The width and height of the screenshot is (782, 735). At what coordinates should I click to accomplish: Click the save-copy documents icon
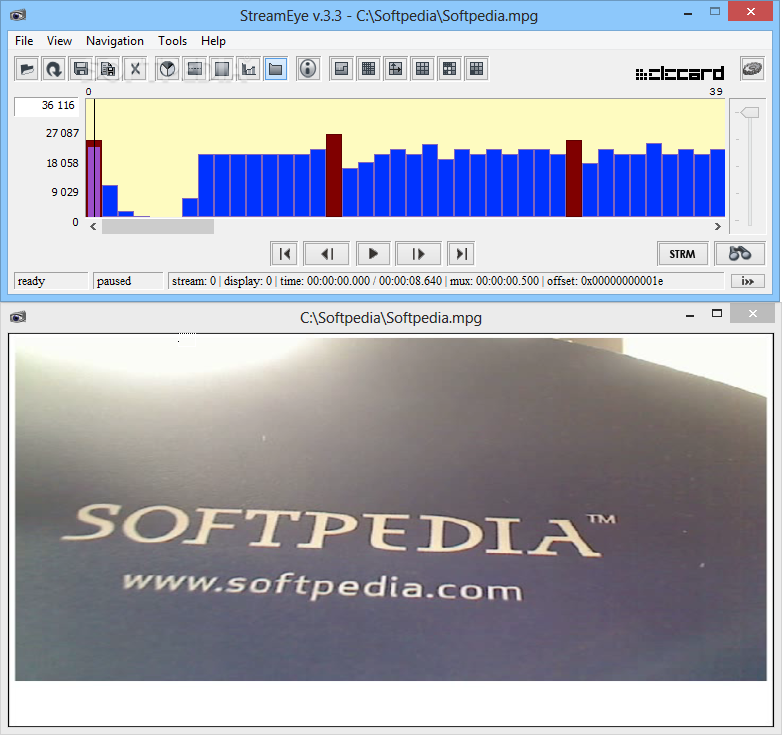click(x=108, y=69)
